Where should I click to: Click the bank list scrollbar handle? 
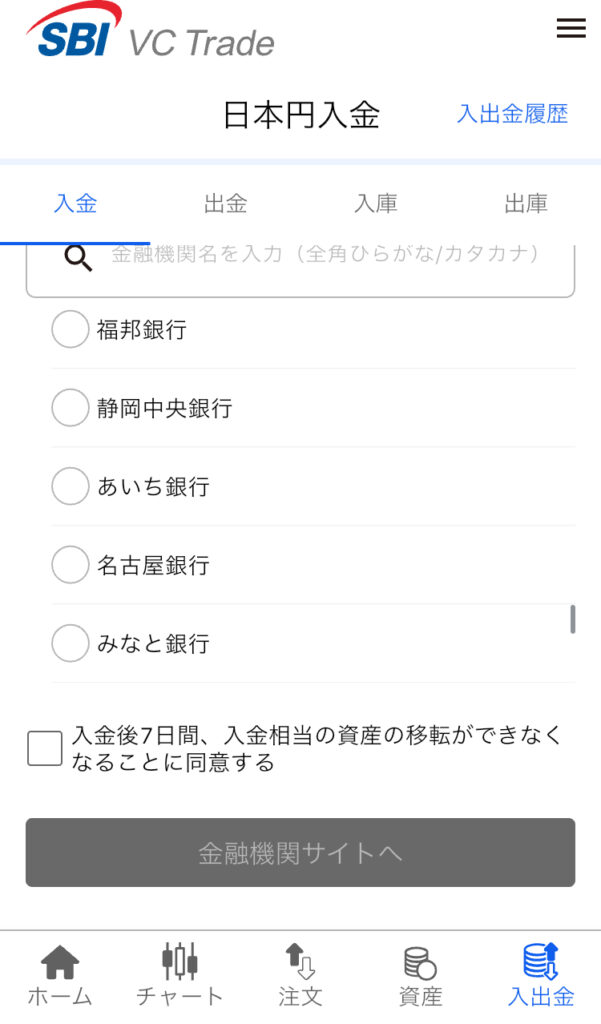[572, 619]
